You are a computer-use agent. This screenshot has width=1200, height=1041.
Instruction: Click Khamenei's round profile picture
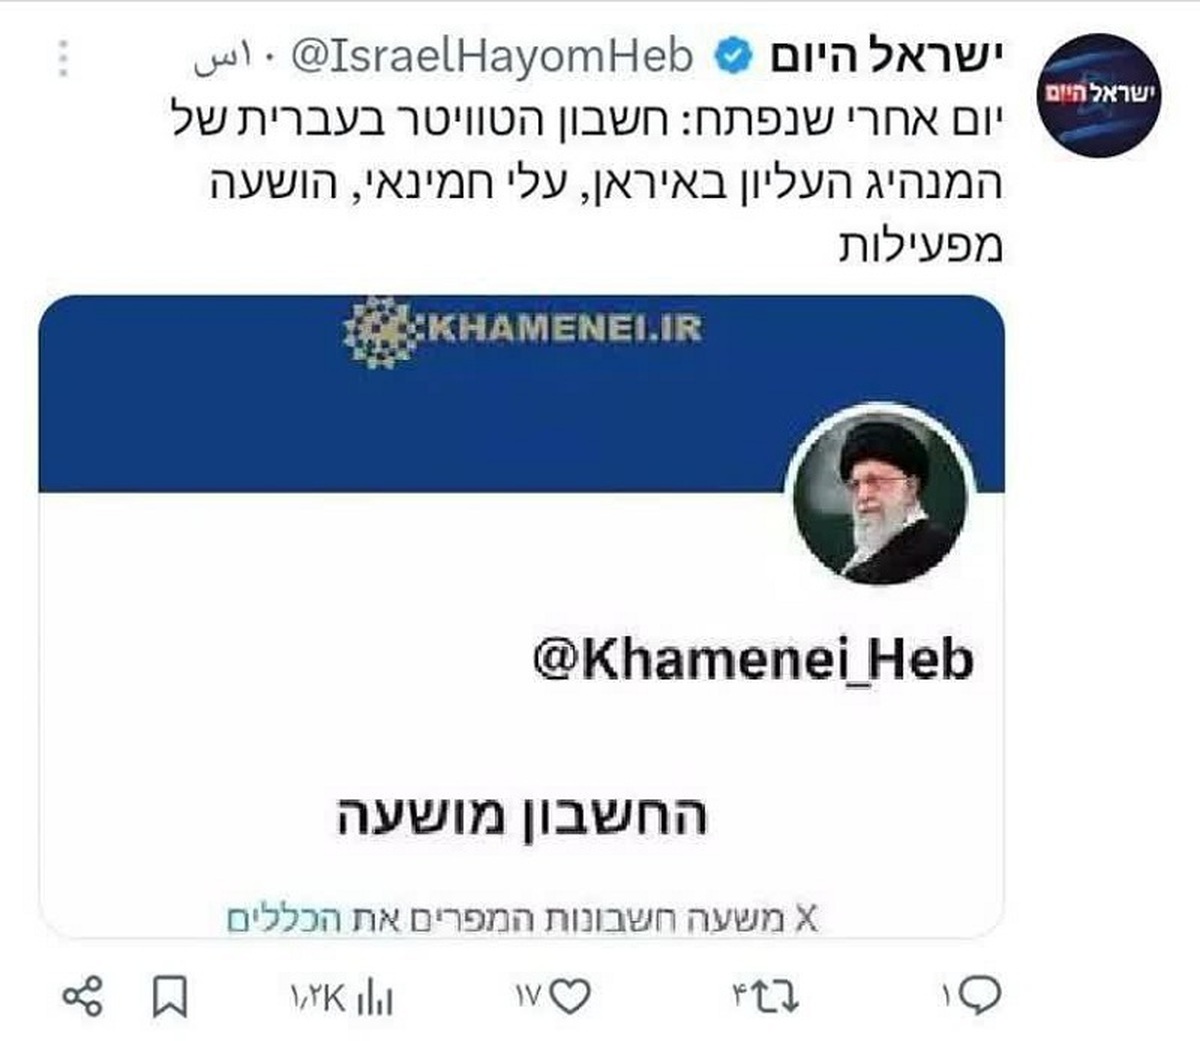(880, 497)
